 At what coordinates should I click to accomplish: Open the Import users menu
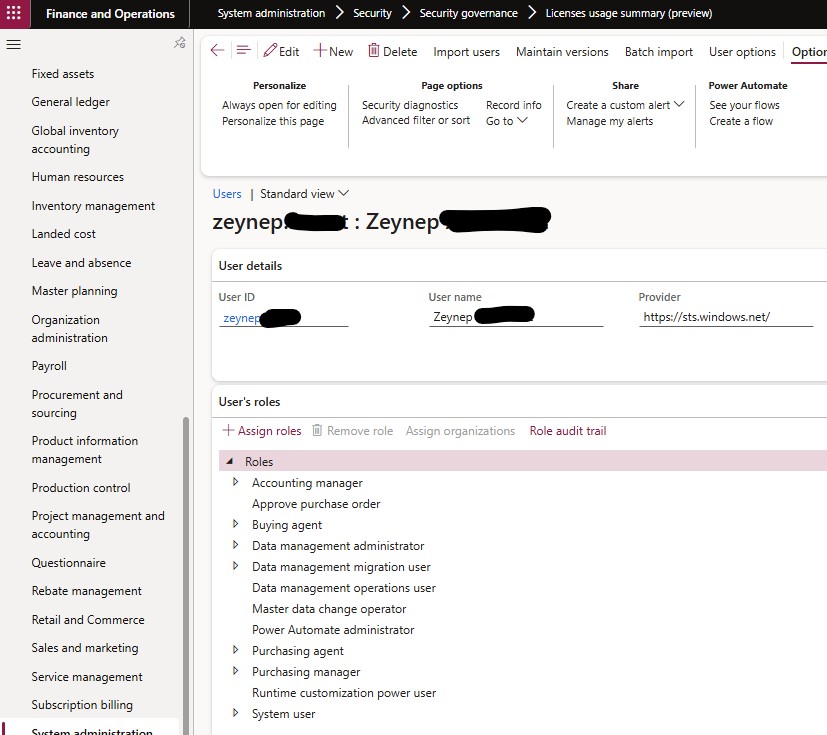[466, 52]
